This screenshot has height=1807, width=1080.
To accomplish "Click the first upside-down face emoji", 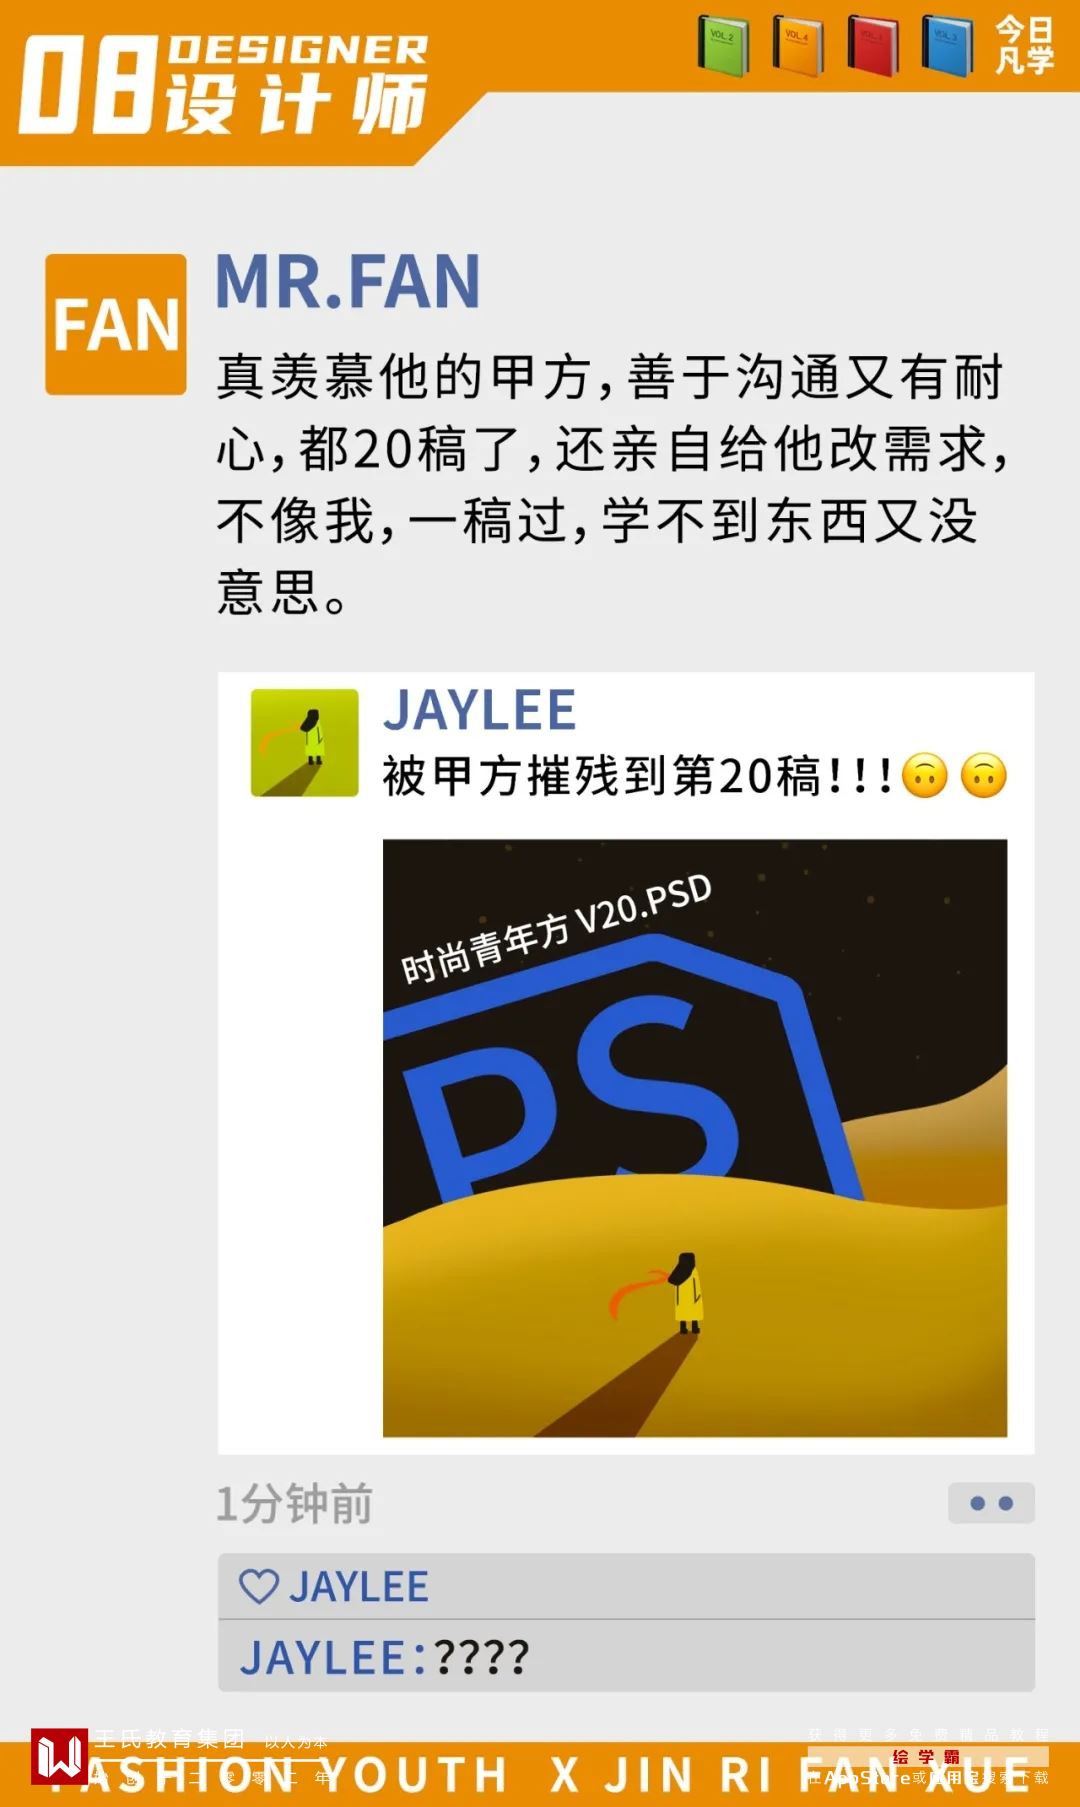I will pyautogui.click(x=925, y=776).
